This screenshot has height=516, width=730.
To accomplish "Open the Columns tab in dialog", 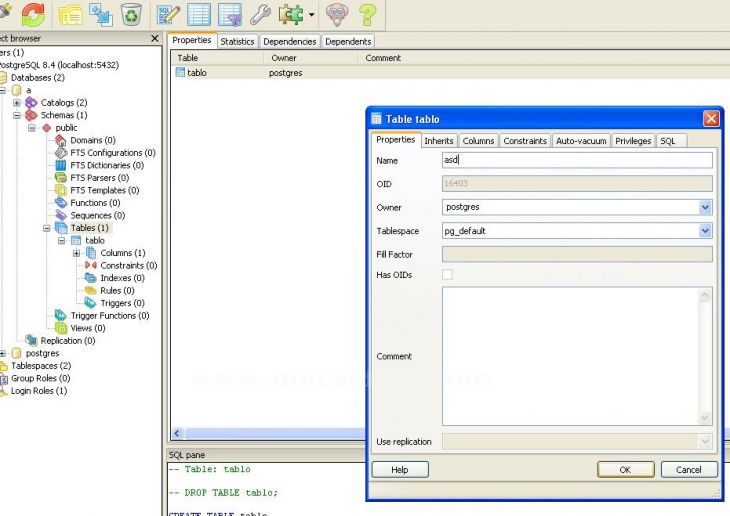I will click(478, 141).
